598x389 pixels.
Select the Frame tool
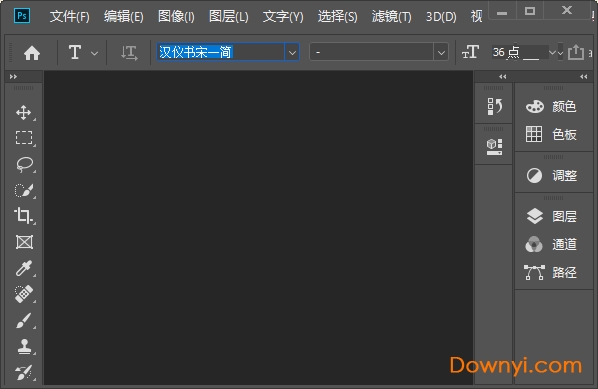(x=24, y=242)
